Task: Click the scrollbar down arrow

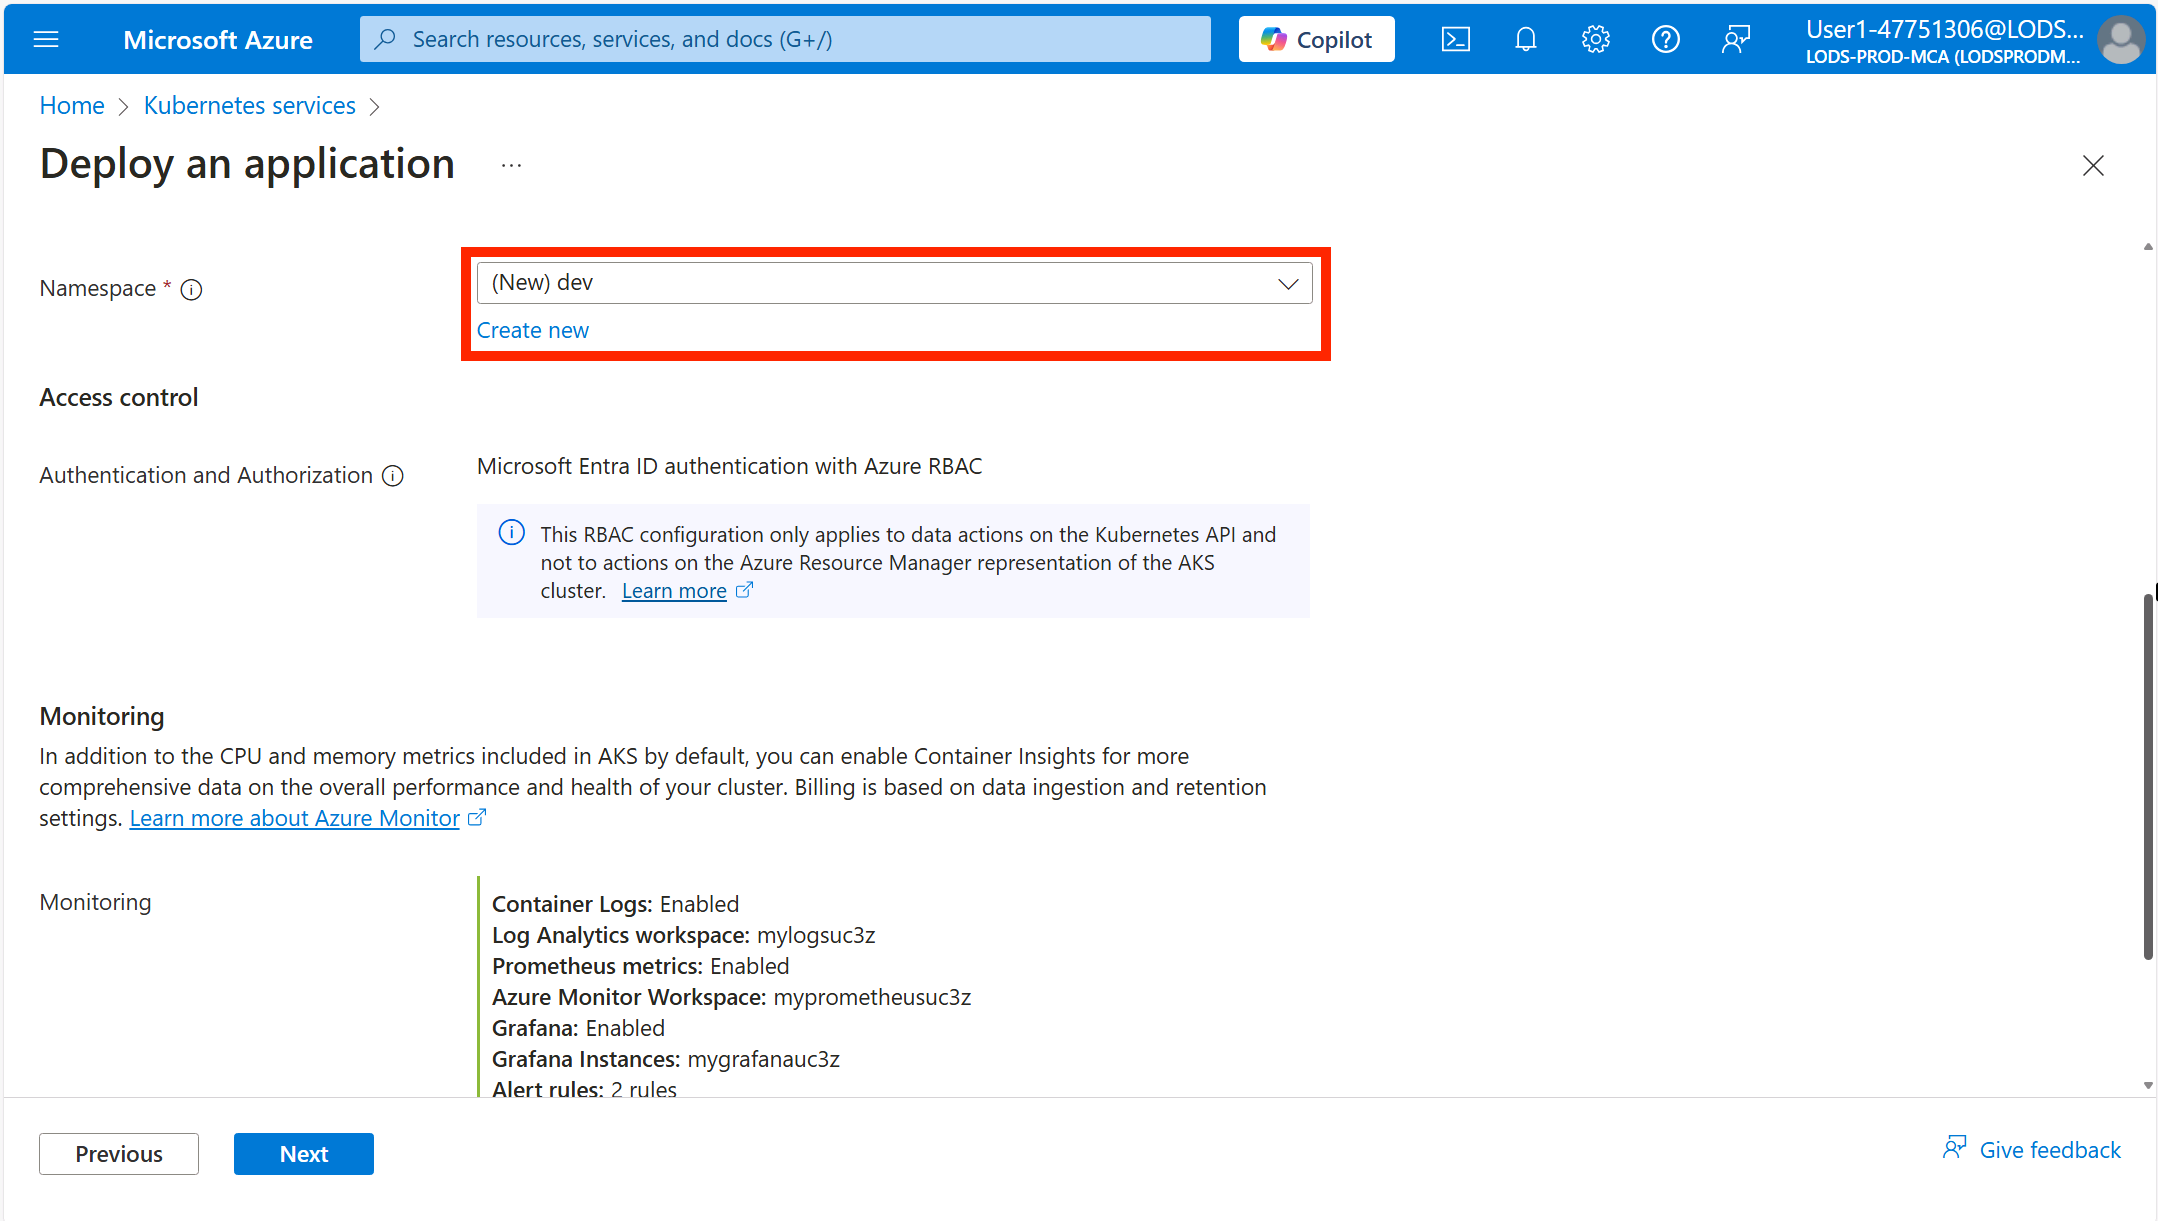Action: [2147, 1085]
